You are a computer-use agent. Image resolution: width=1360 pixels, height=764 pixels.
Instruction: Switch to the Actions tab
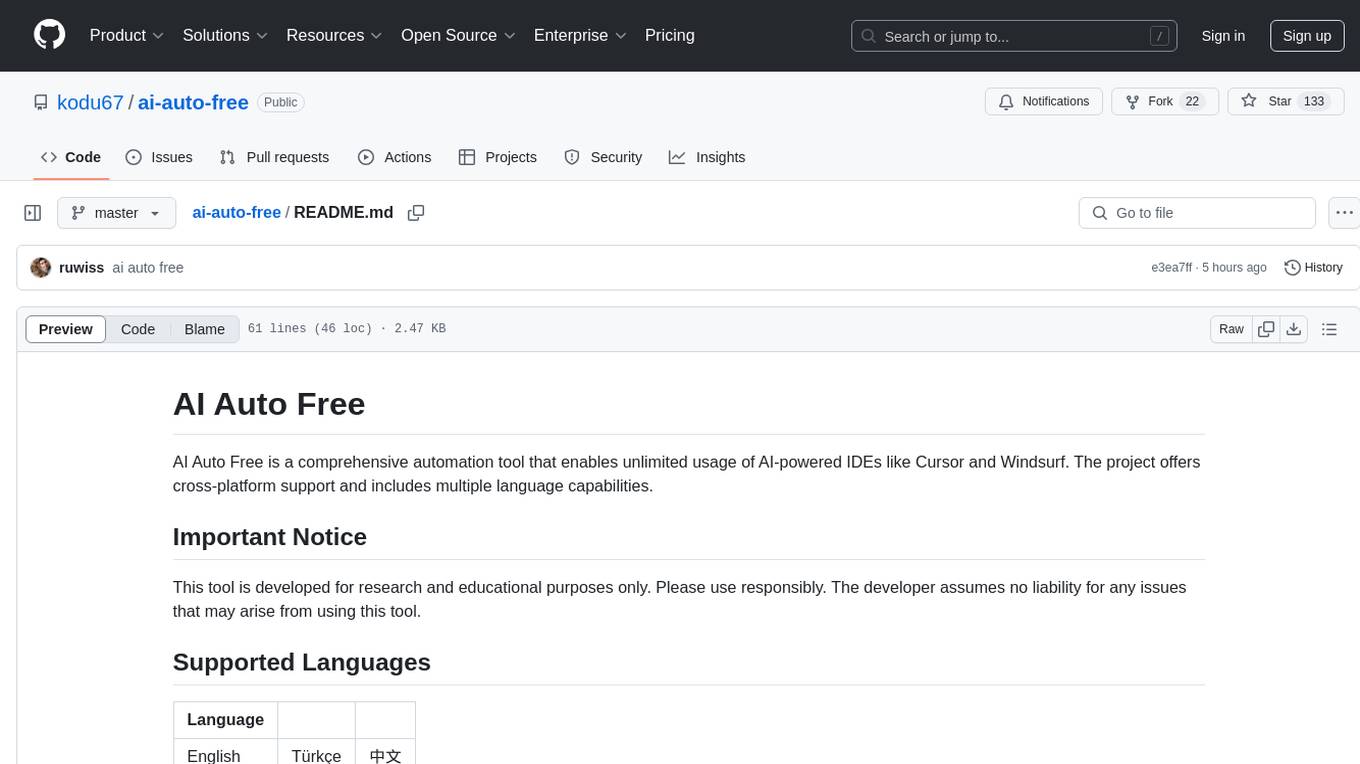(395, 157)
